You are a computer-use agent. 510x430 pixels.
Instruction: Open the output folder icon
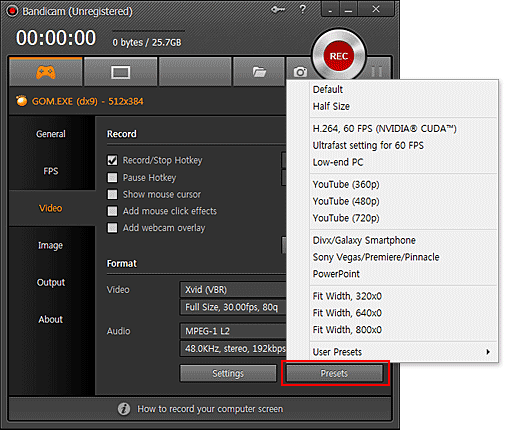pyautogui.click(x=259, y=72)
